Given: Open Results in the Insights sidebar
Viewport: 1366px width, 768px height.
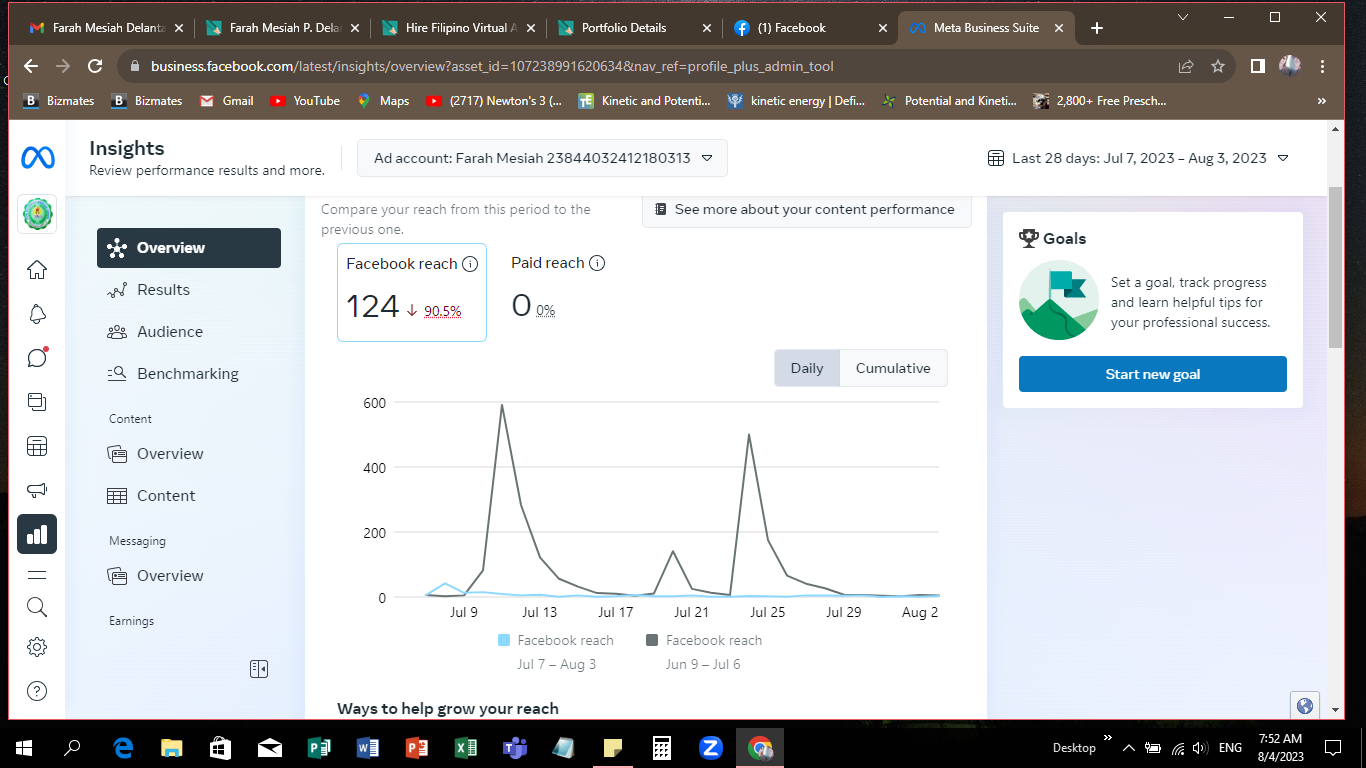Looking at the screenshot, I should (x=189, y=290).
